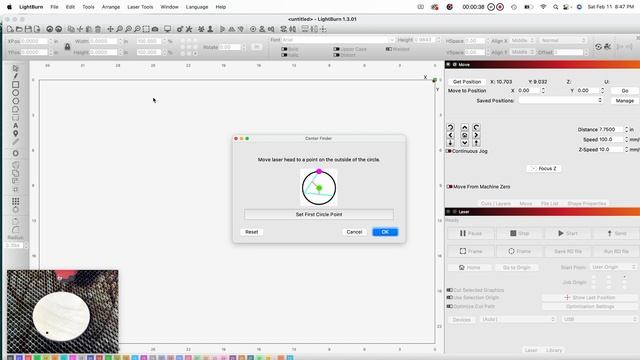
Task: Choose the Ellipse drawing tool
Action: click(x=16, y=93)
